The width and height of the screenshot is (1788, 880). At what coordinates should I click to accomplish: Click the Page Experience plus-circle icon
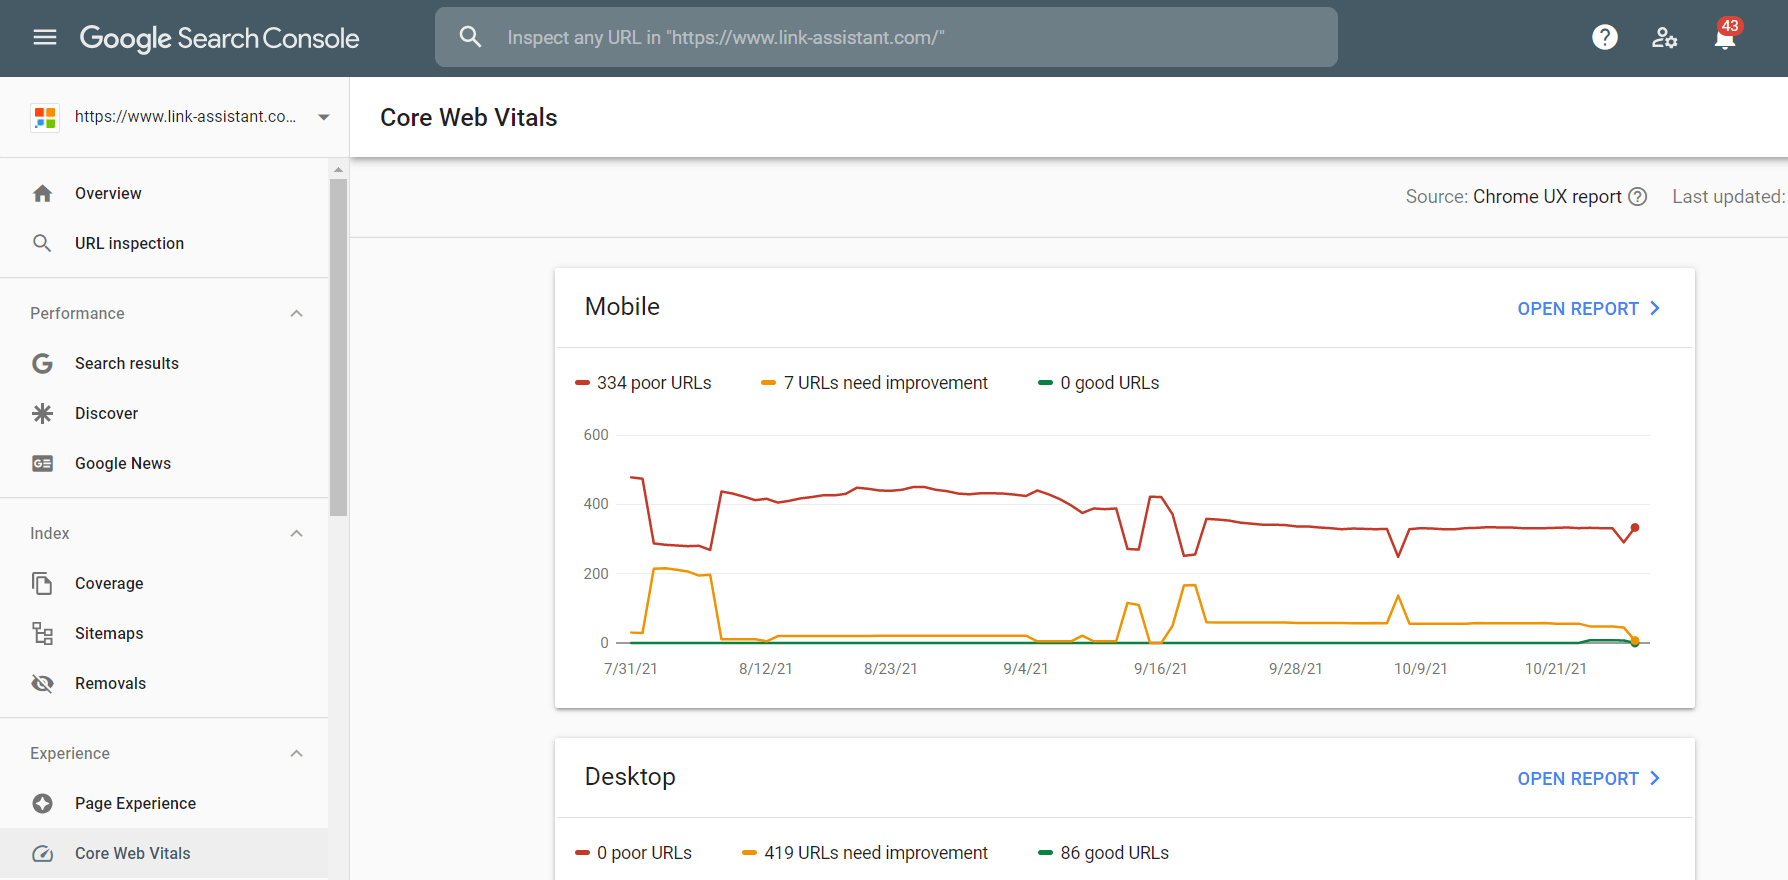point(42,803)
